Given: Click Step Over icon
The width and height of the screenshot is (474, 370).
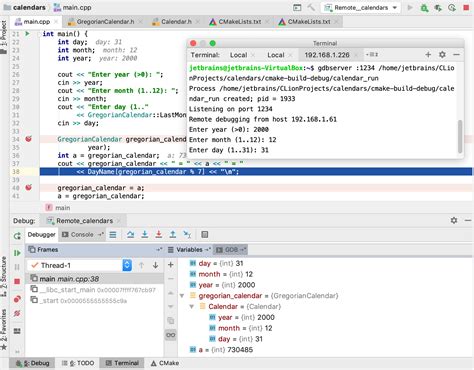Looking at the screenshot, I should point(131,235).
